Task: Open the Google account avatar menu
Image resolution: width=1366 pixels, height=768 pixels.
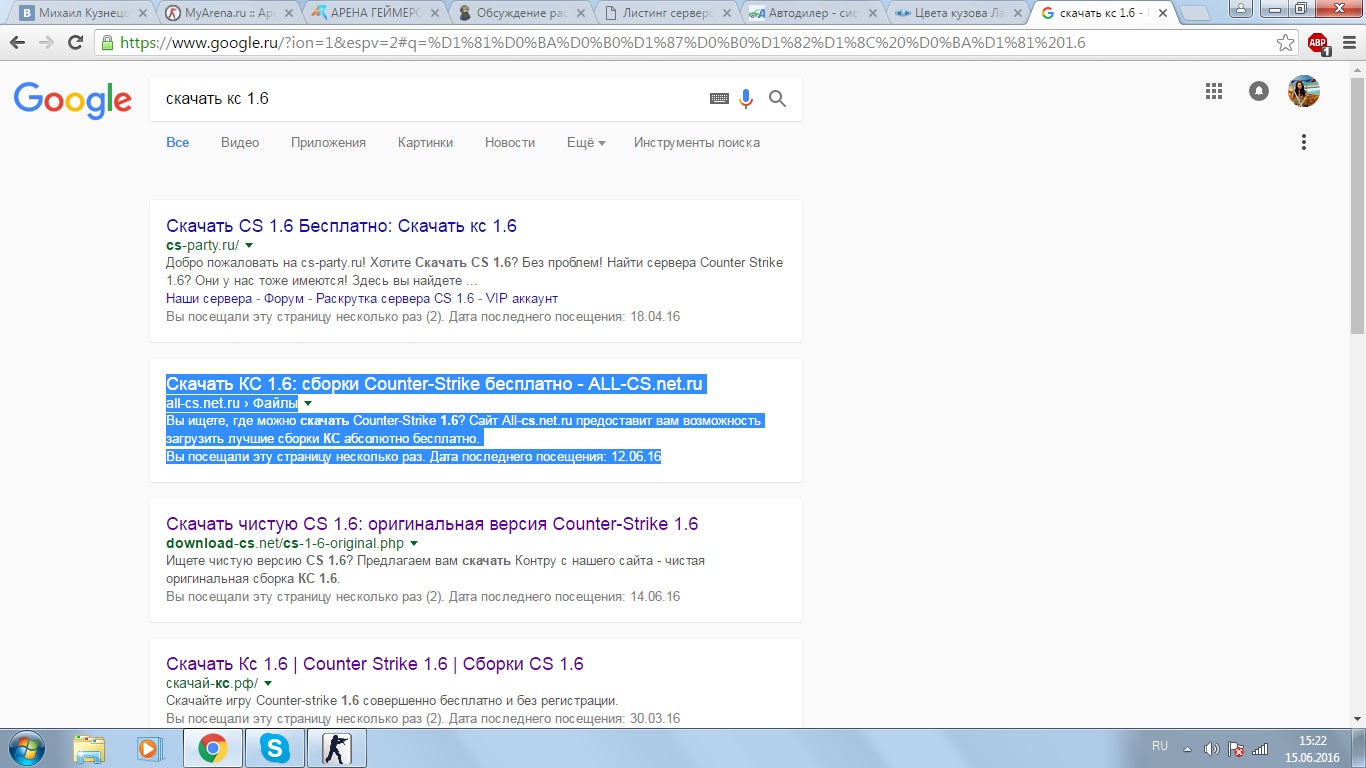Action: [x=1304, y=91]
